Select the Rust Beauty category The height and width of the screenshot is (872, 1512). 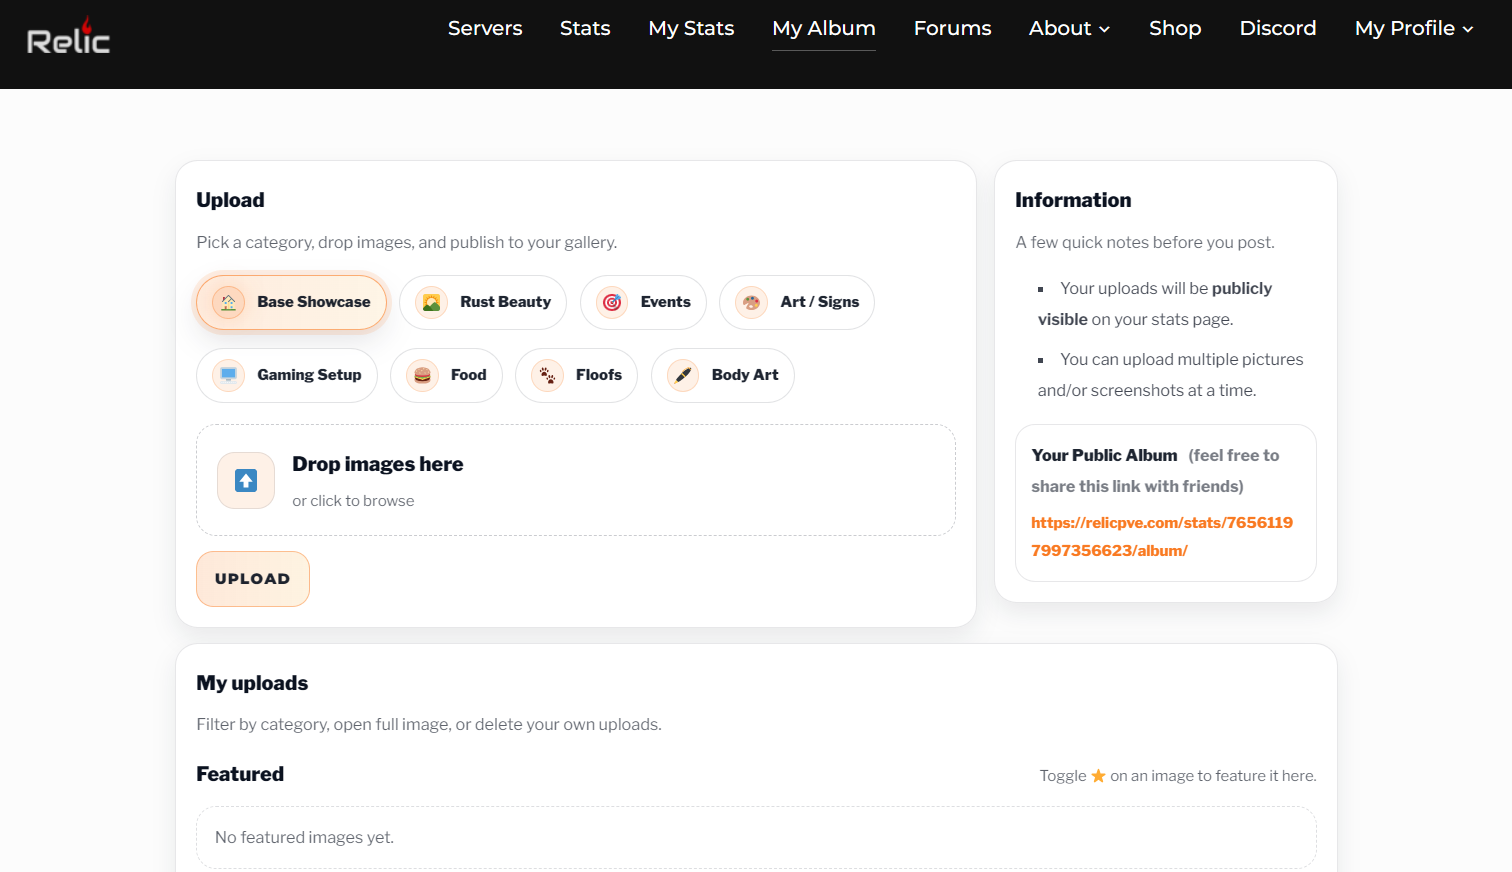click(x=483, y=302)
